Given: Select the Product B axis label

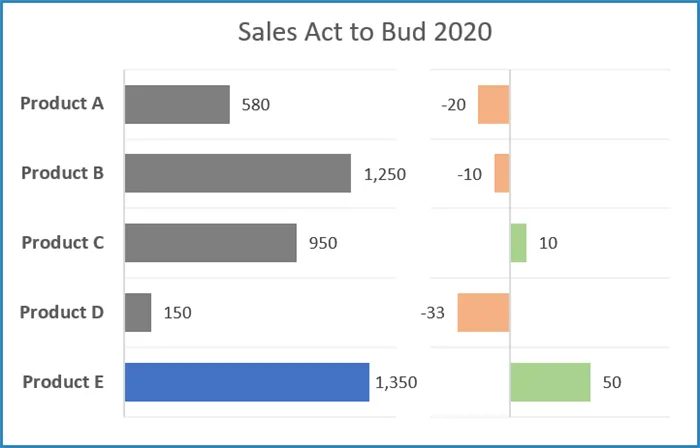Looking at the screenshot, I should point(63,172).
